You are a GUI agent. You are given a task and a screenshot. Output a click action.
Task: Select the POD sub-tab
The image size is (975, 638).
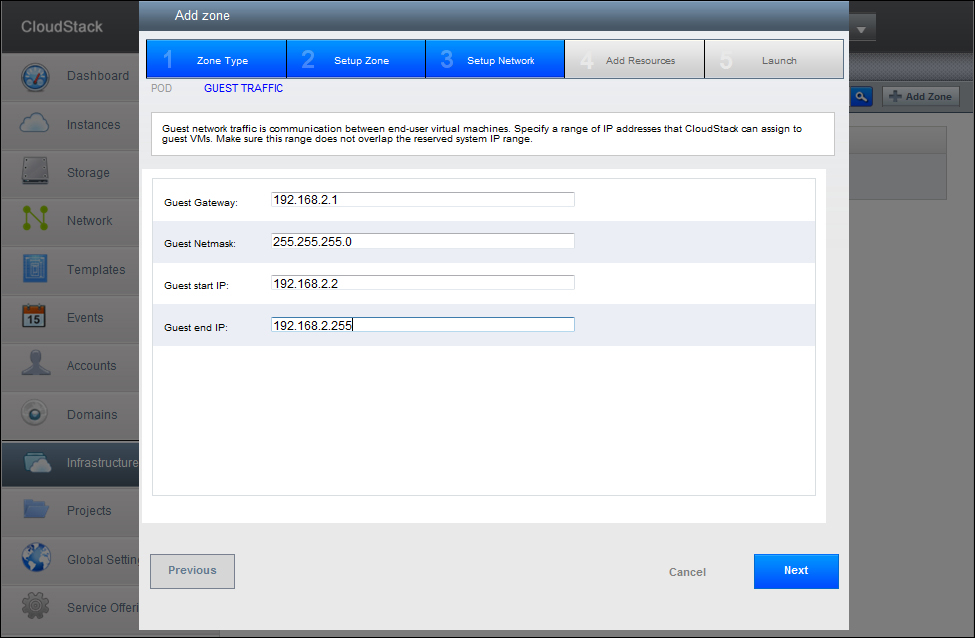pyautogui.click(x=161, y=88)
